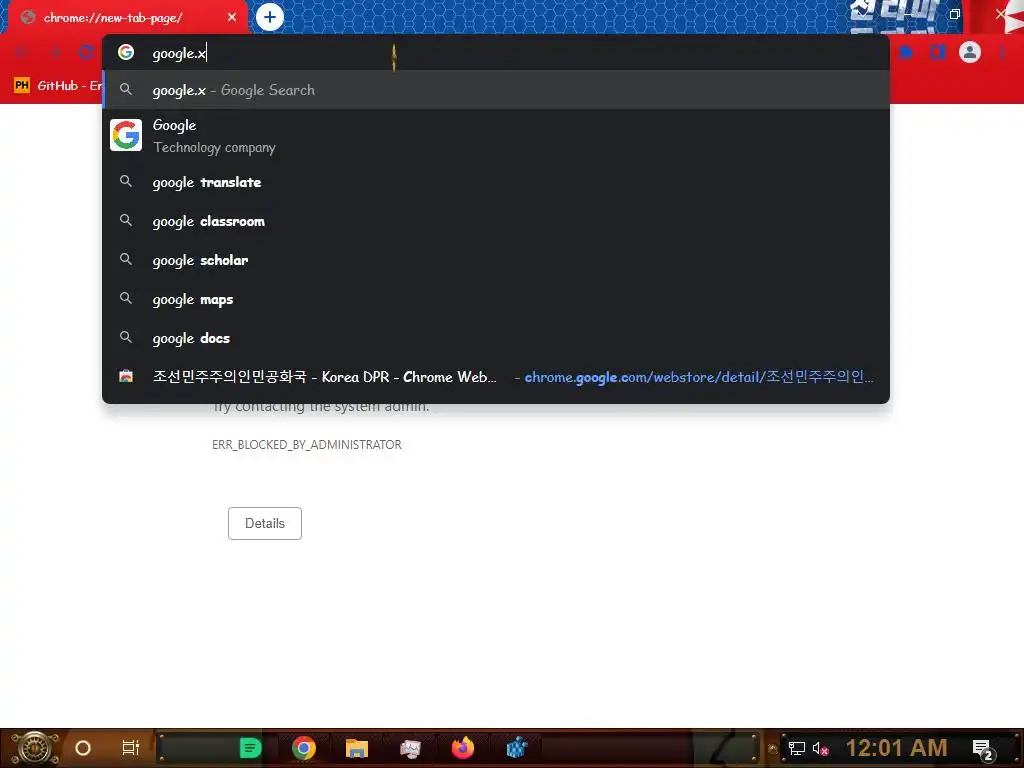Image resolution: width=1024 pixels, height=768 pixels.
Task: Open blue cubes app on taskbar
Action: (517, 748)
